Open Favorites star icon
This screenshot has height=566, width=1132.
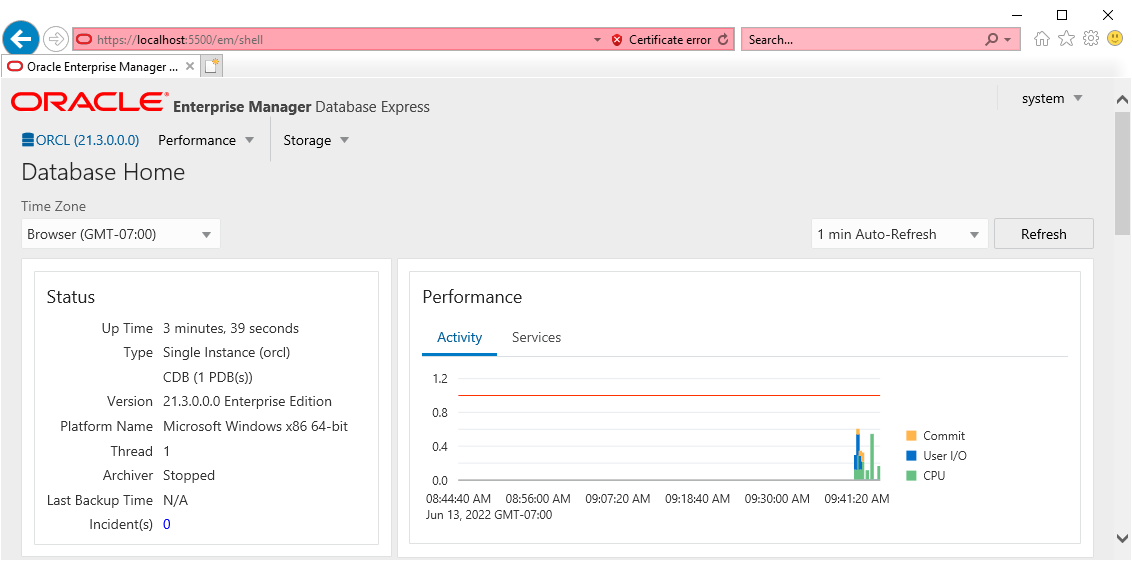(x=1066, y=39)
